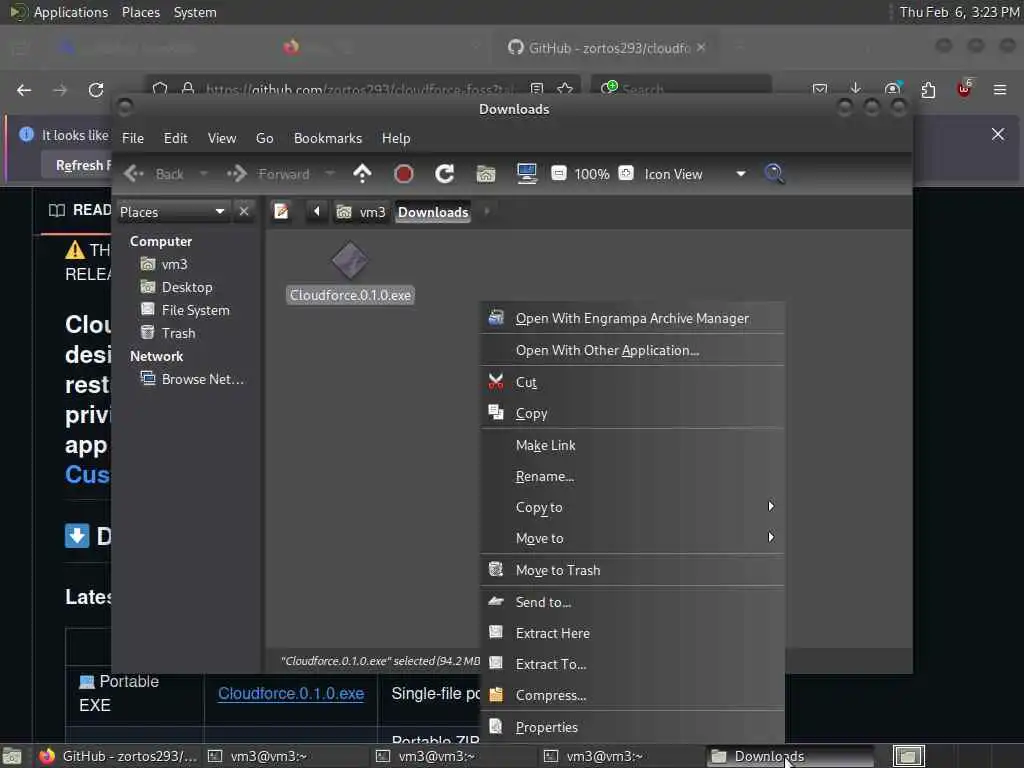Open the Computer toolbar icon

coord(526,174)
